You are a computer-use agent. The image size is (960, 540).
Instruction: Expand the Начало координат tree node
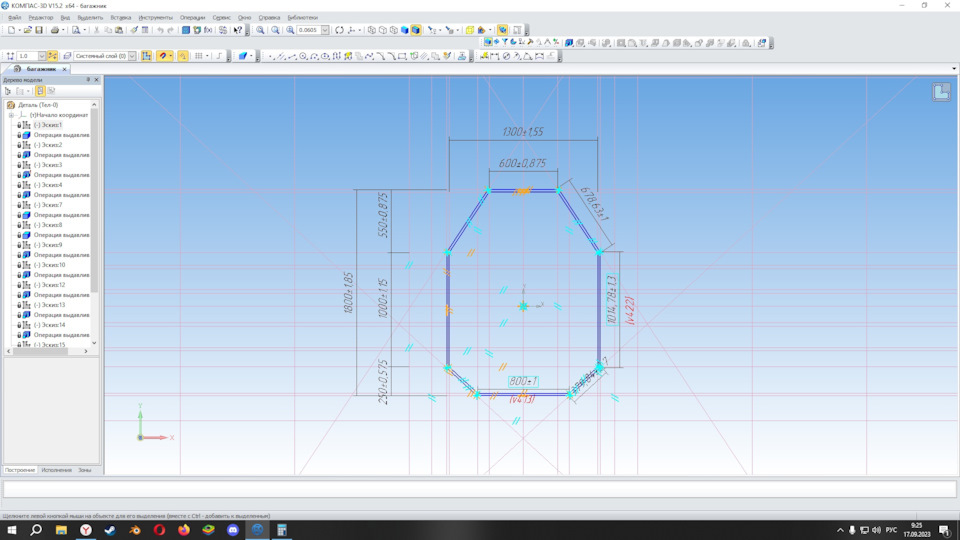pyautogui.click(x=11, y=115)
